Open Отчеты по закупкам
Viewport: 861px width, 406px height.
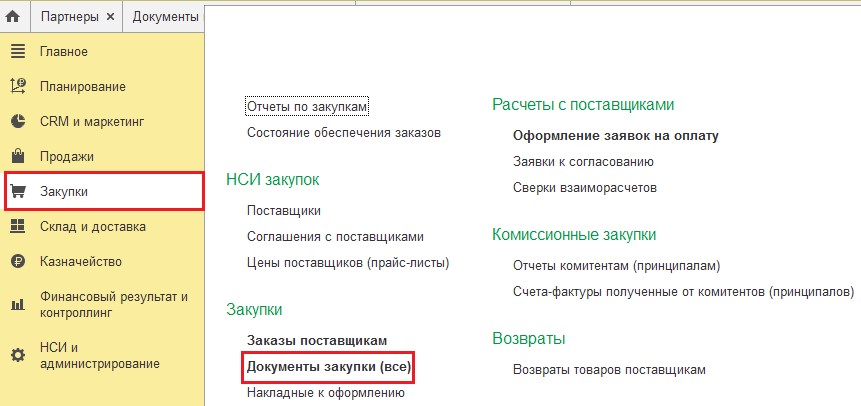306,107
